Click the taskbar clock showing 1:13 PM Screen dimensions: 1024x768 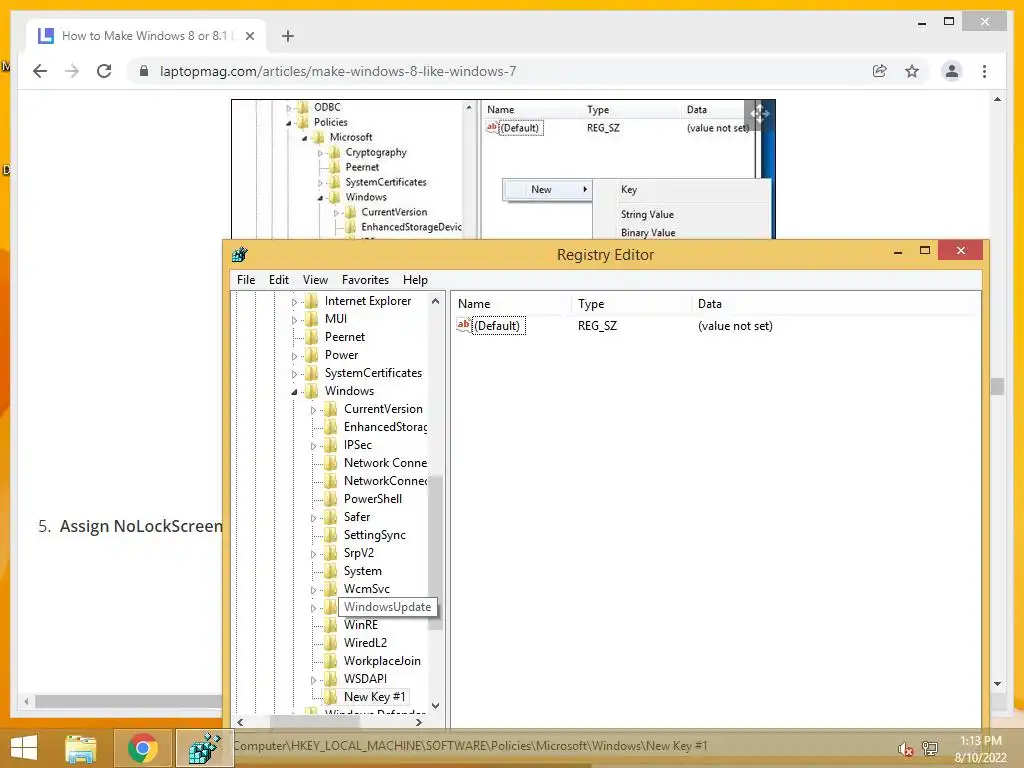coord(980,749)
